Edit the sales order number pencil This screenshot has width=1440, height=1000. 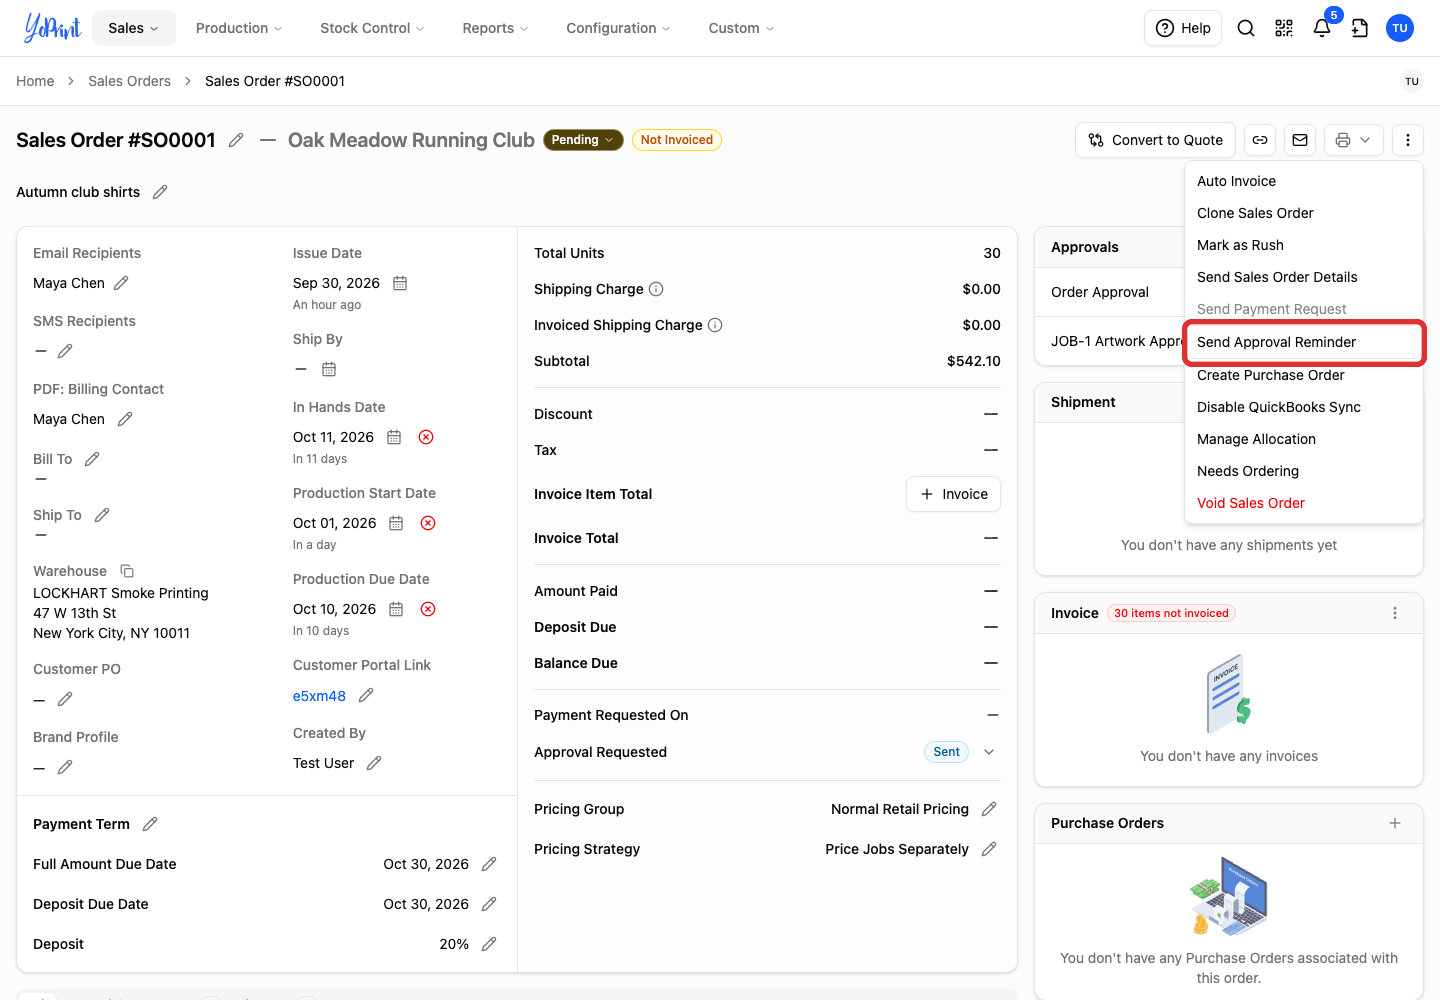click(236, 140)
